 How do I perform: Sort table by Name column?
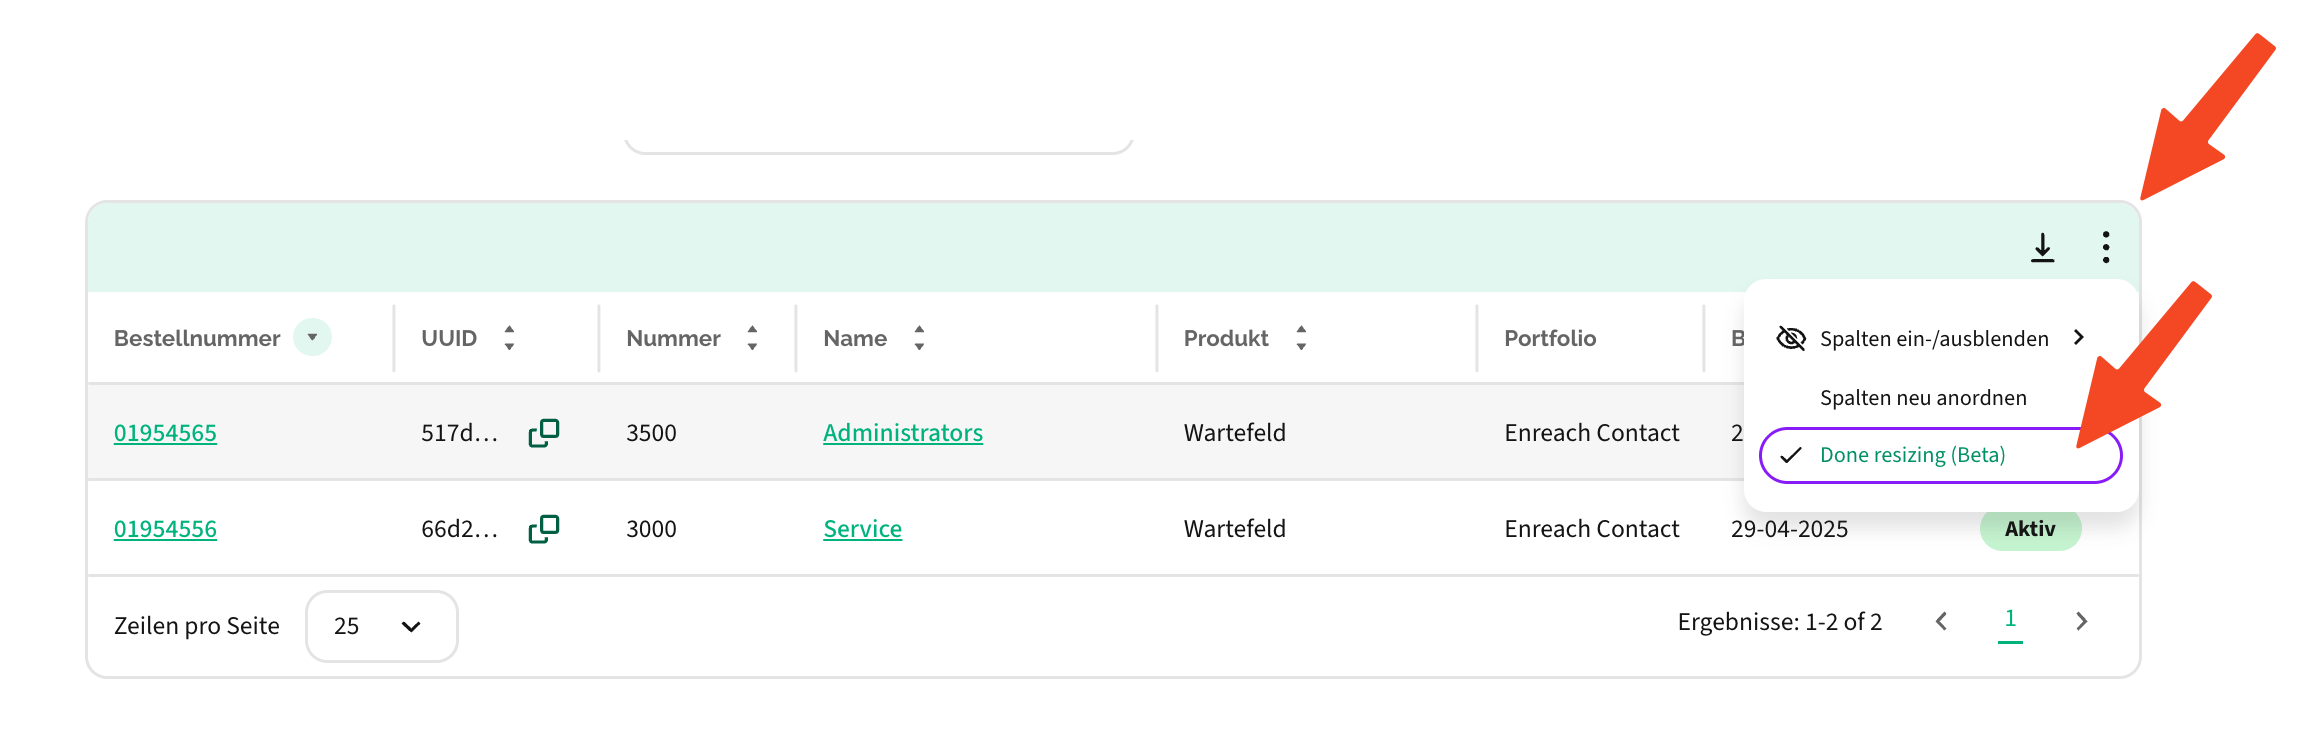pyautogui.click(x=919, y=338)
